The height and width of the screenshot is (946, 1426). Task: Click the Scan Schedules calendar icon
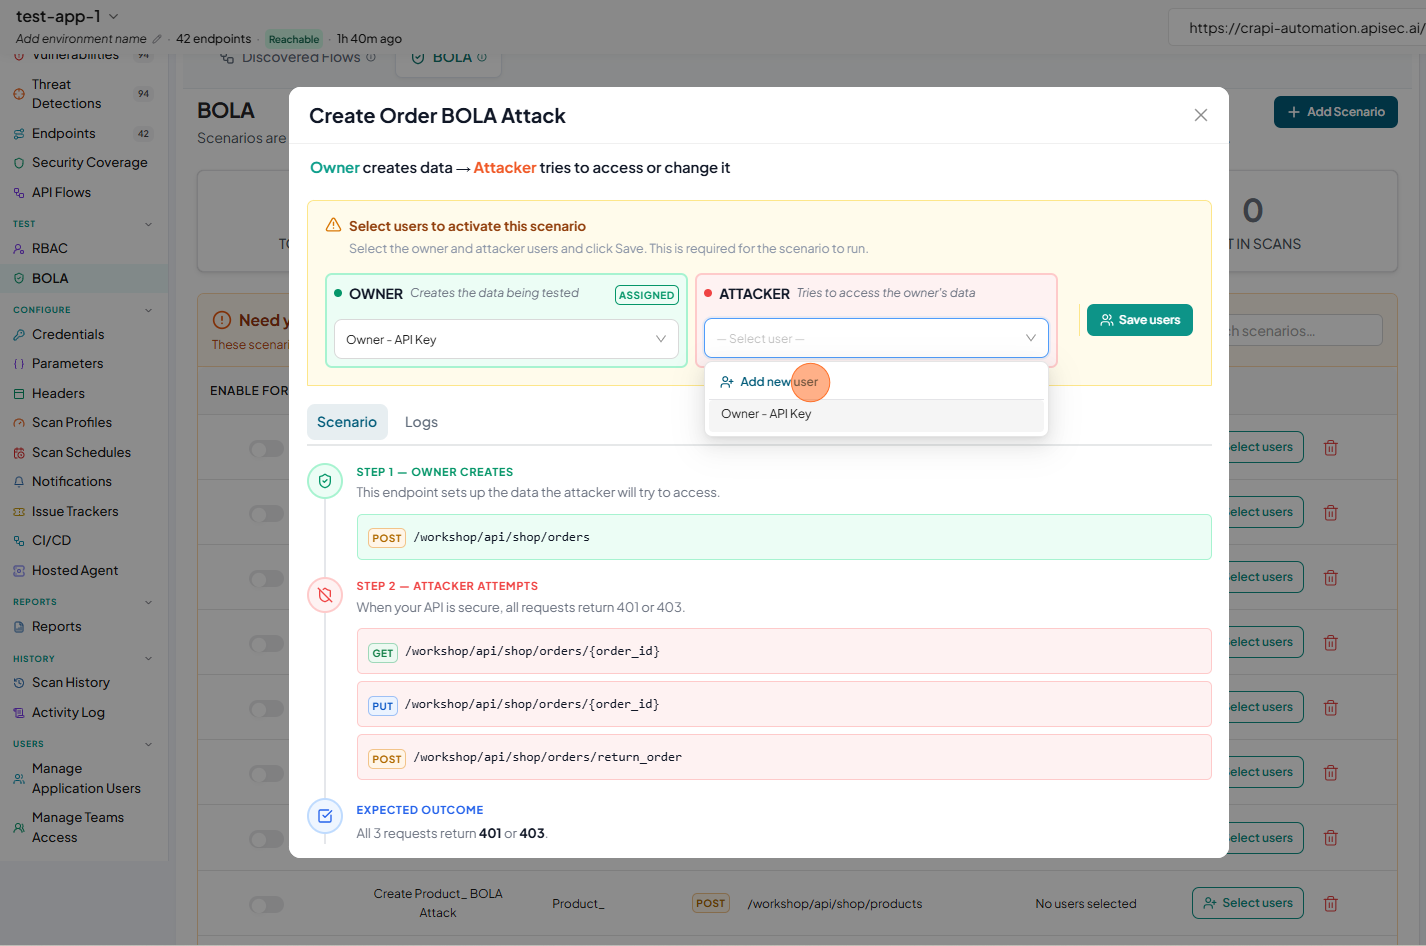point(18,453)
